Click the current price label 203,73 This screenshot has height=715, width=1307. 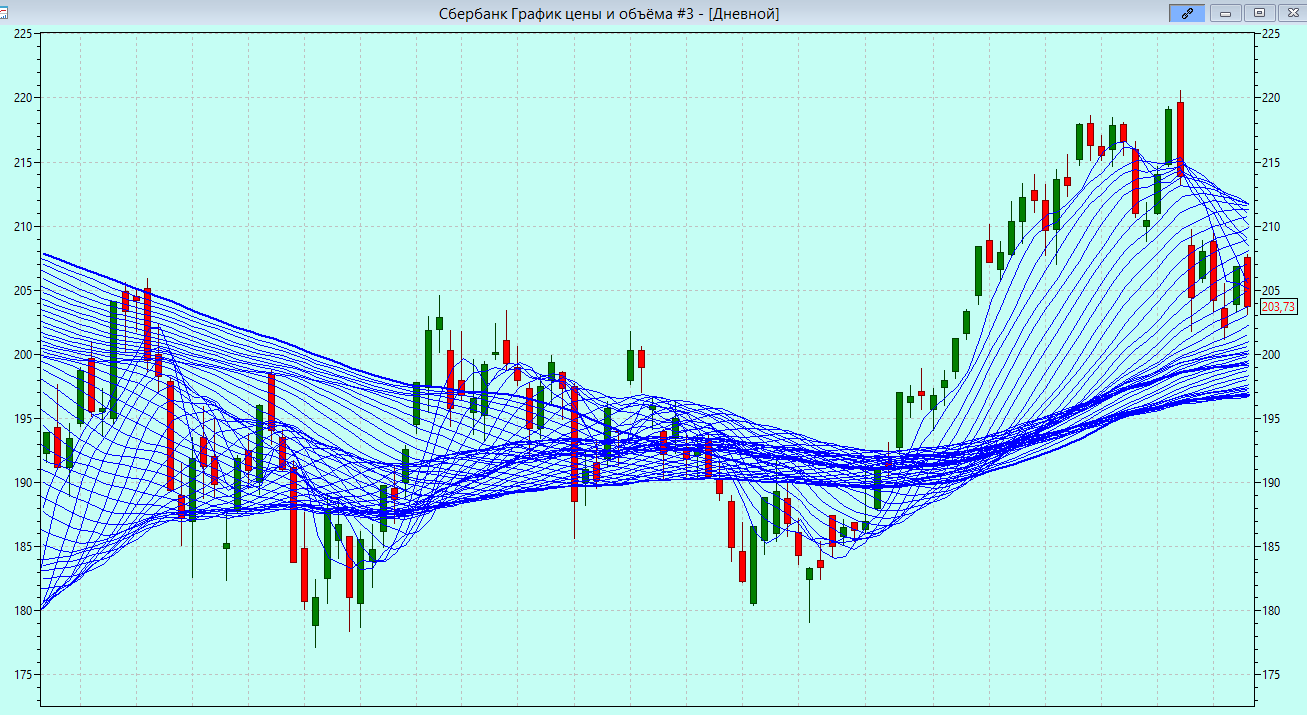[1279, 307]
